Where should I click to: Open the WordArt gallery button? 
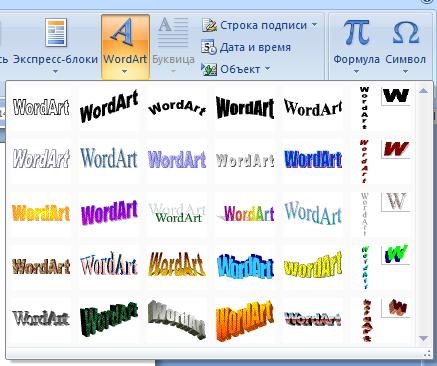(125, 47)
